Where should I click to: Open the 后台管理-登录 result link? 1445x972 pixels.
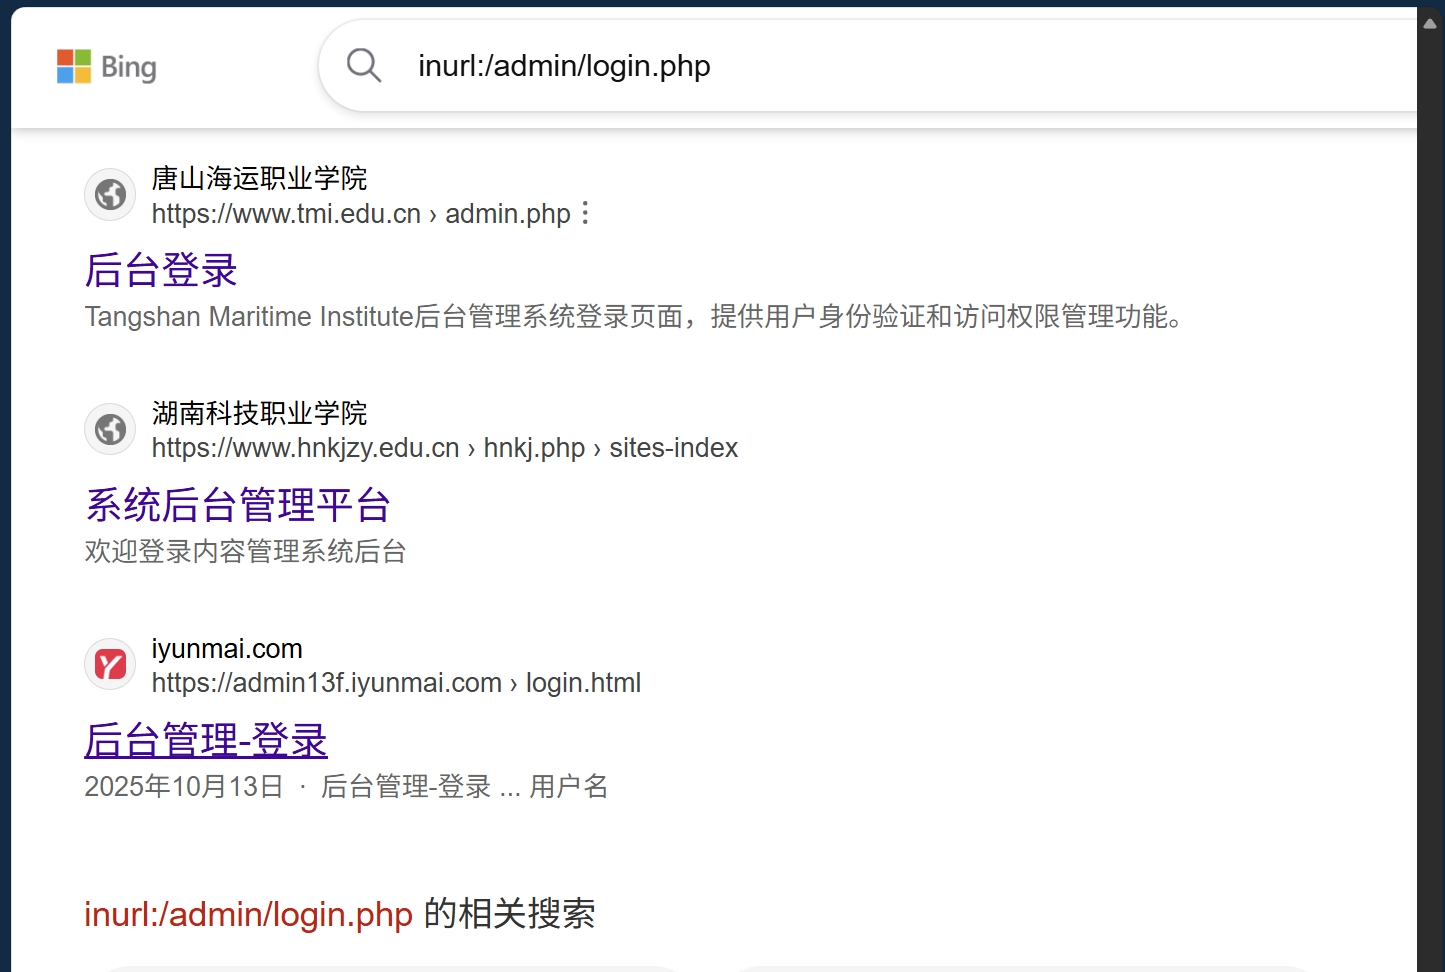point(206,740)
